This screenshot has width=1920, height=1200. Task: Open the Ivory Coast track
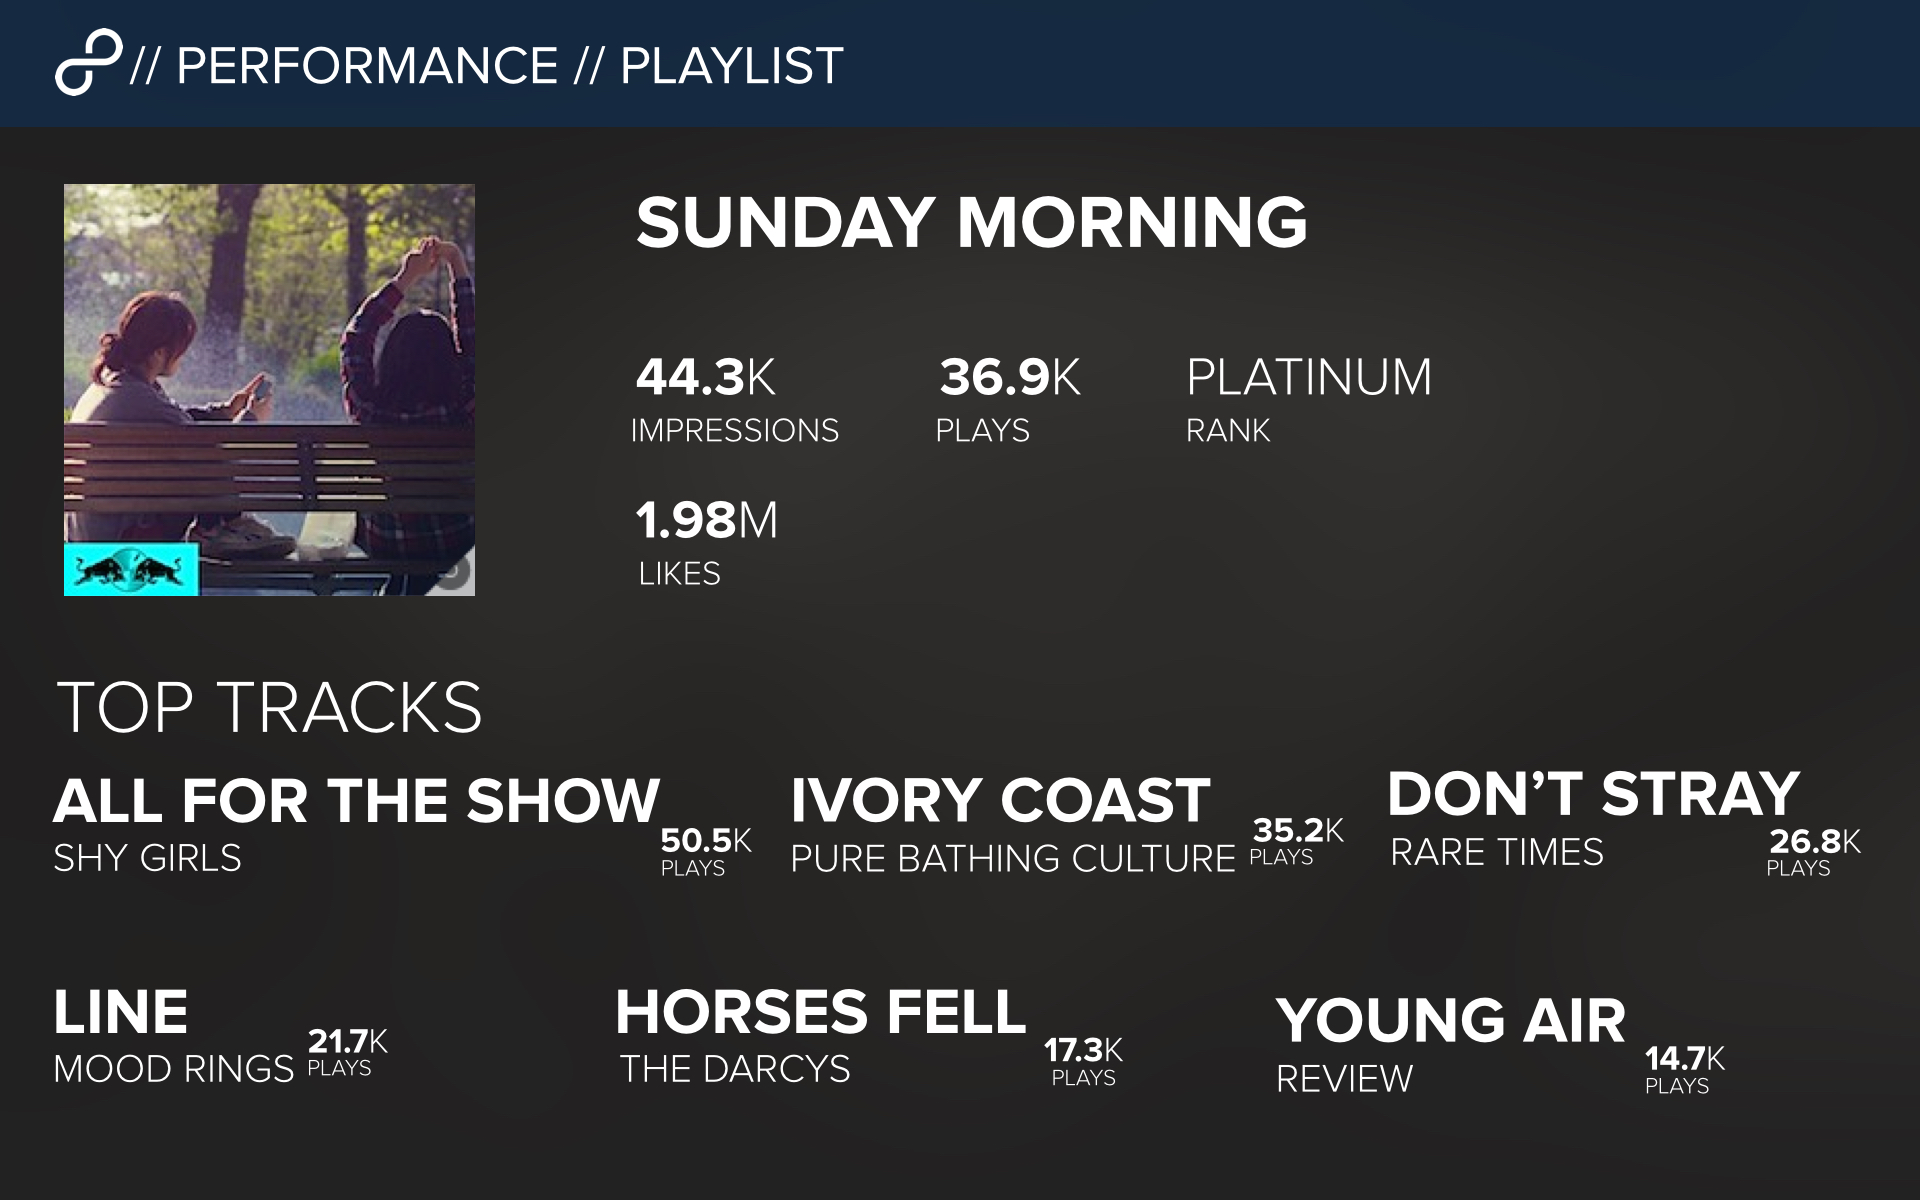click(1001, 801)
